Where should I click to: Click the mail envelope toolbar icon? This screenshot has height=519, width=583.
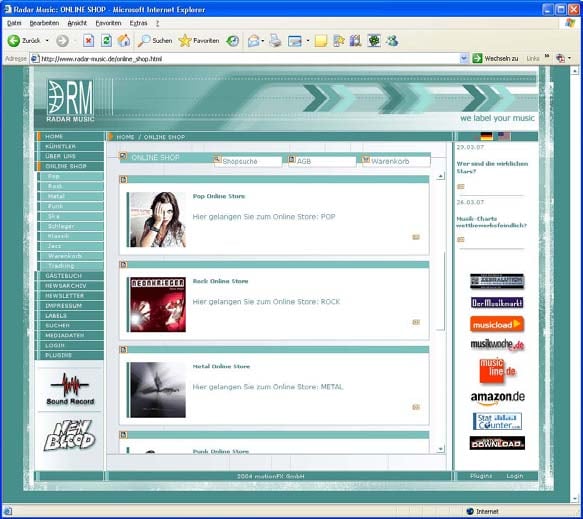pyautogui.click(x=254, y=41)
